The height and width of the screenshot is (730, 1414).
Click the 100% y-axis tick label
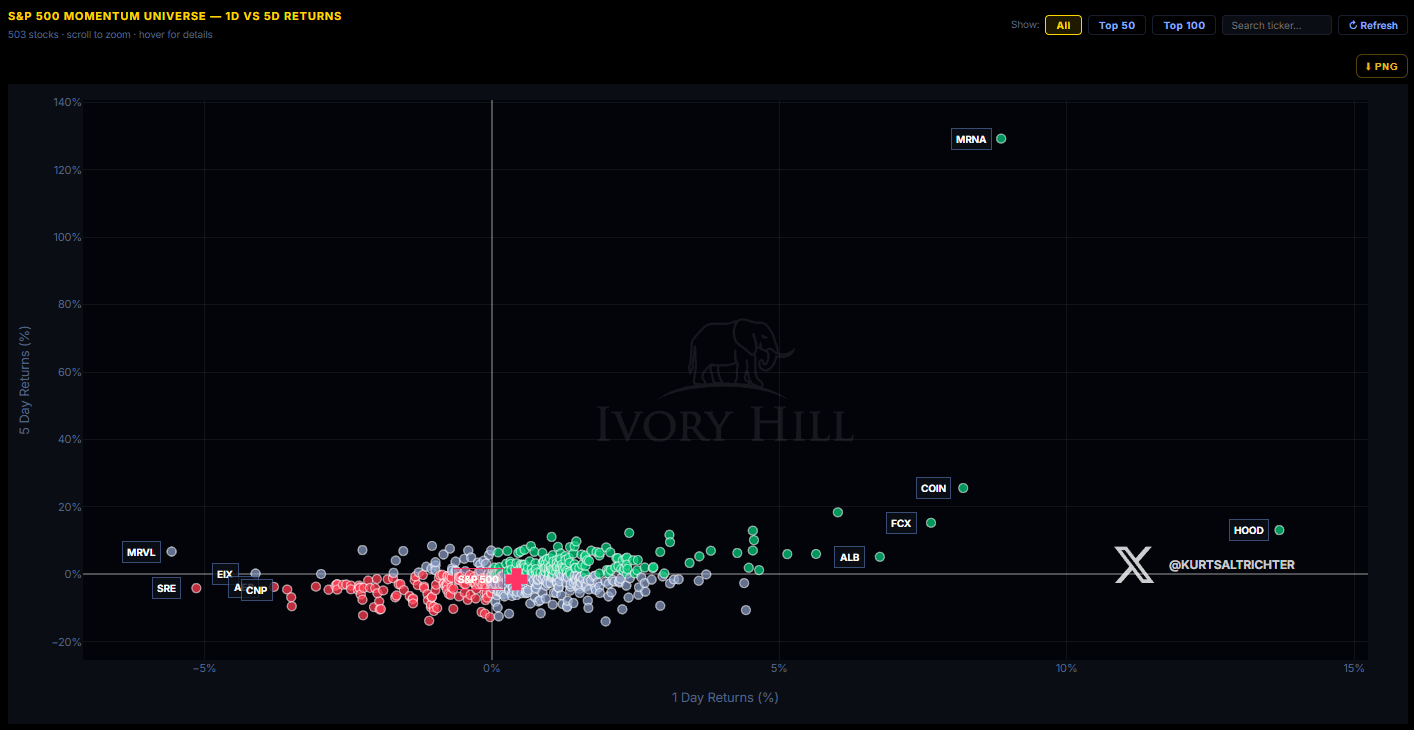coord(67,237)
